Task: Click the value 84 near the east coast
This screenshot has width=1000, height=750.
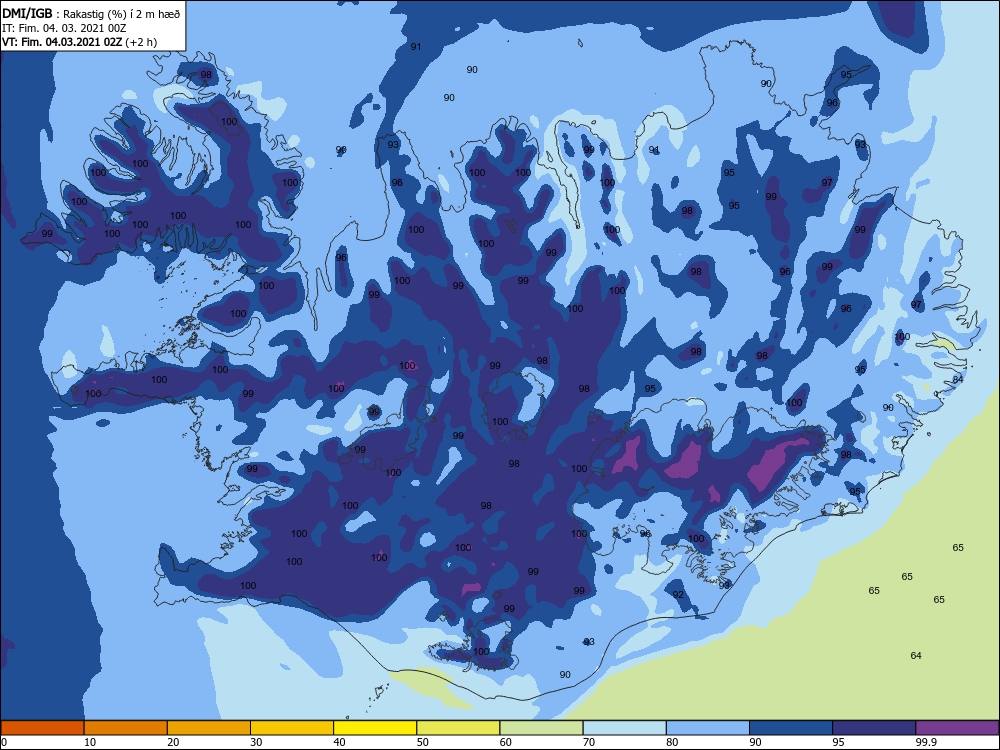Action: (958, 379)
